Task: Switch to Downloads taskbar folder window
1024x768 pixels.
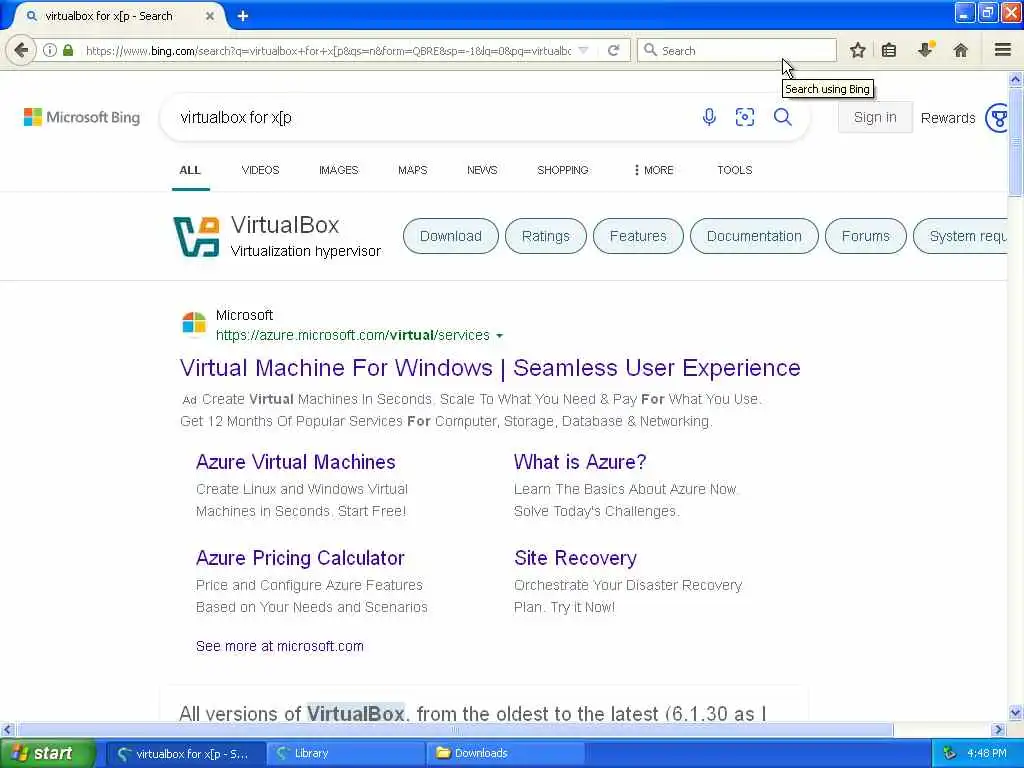Action: [506, 753]
